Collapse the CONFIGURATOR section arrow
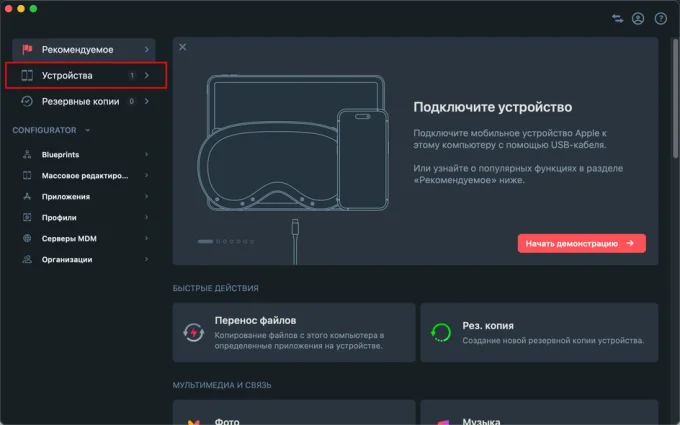Image resolution: width=680 pixels, height=425 pixels. click(x=88, y=130)
